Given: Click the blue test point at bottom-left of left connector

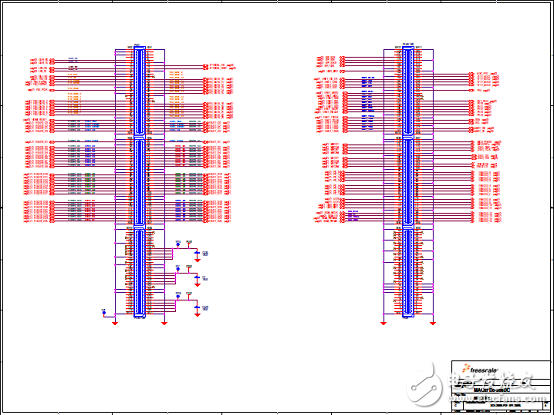Looking at the screenshot, I should [x=104, y=313].
